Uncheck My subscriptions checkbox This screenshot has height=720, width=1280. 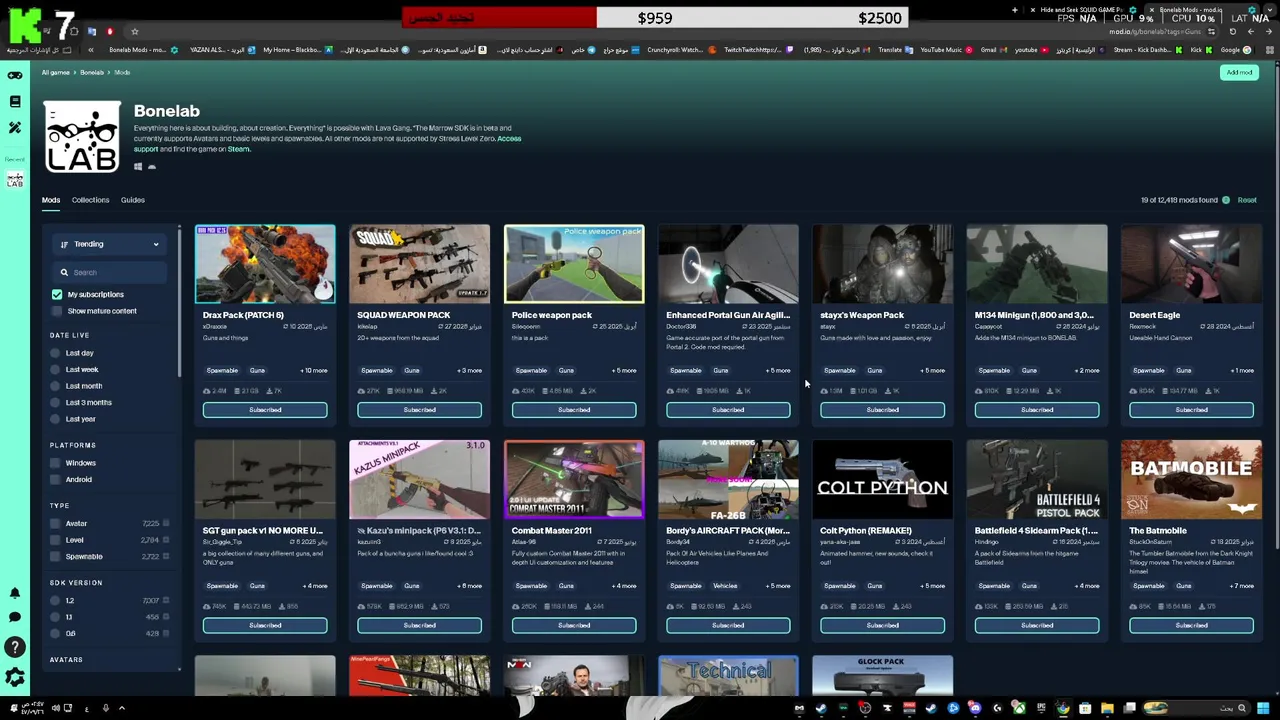(57, 294)
